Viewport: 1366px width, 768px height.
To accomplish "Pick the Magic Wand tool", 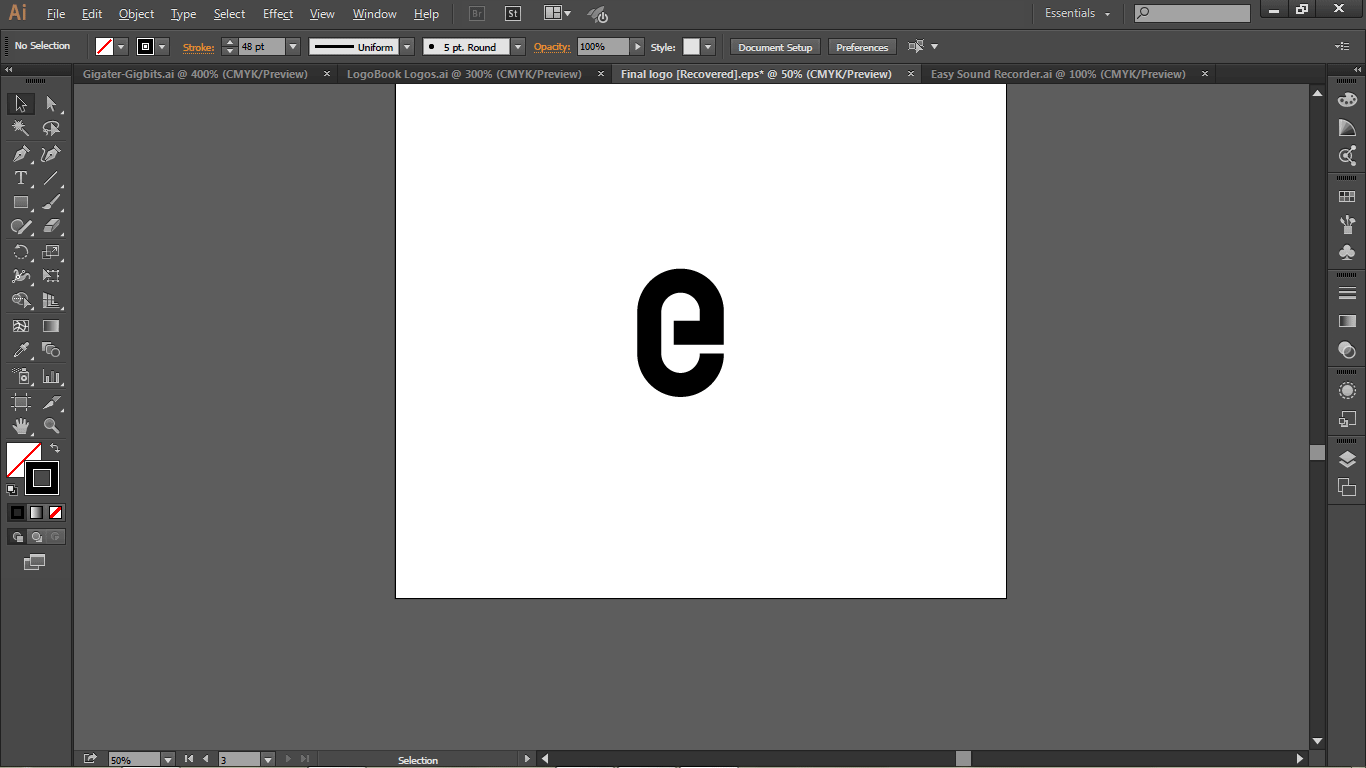I will pos(20,129).
